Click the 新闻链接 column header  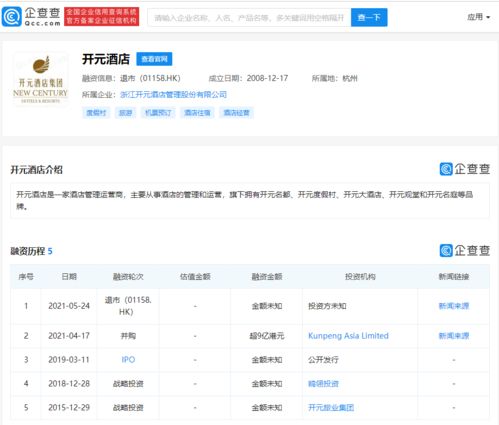pyautogui.click(x=454, y=277)
